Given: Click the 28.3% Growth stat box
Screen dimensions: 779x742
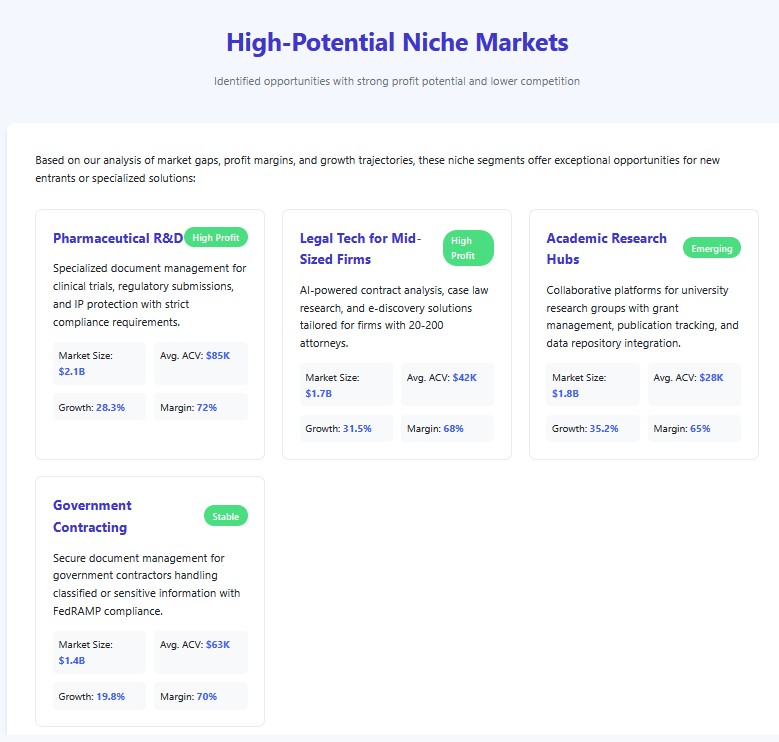Looking at the screenshot, I should coord(99,407).
